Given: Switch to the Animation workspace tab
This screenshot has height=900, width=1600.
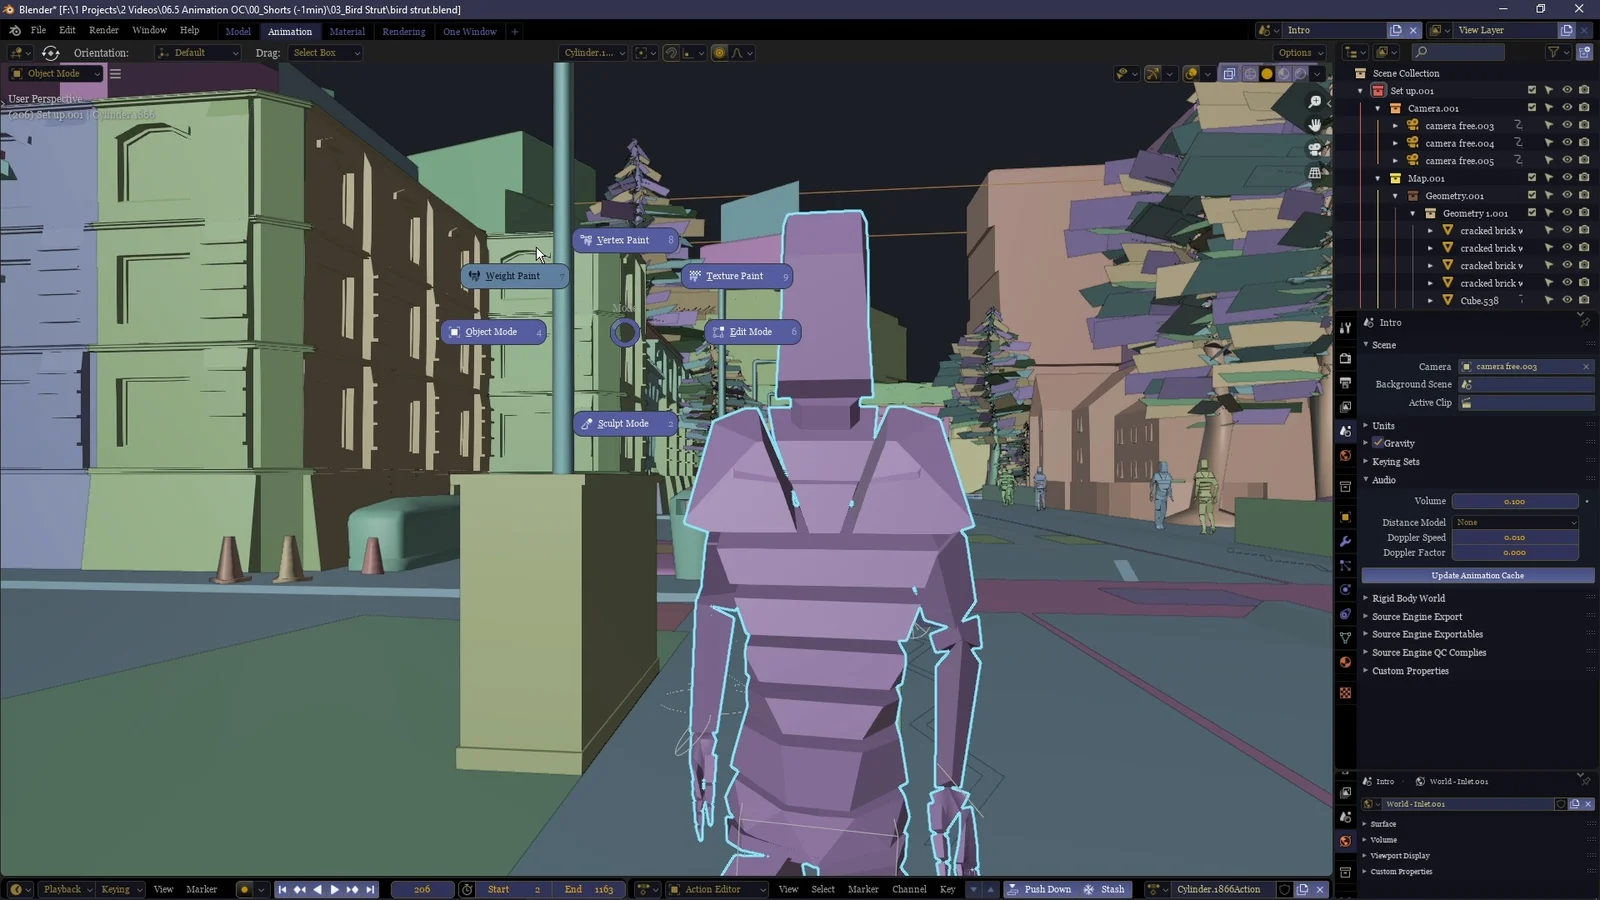Looking at the screenshot, I should tap(290, 31).
